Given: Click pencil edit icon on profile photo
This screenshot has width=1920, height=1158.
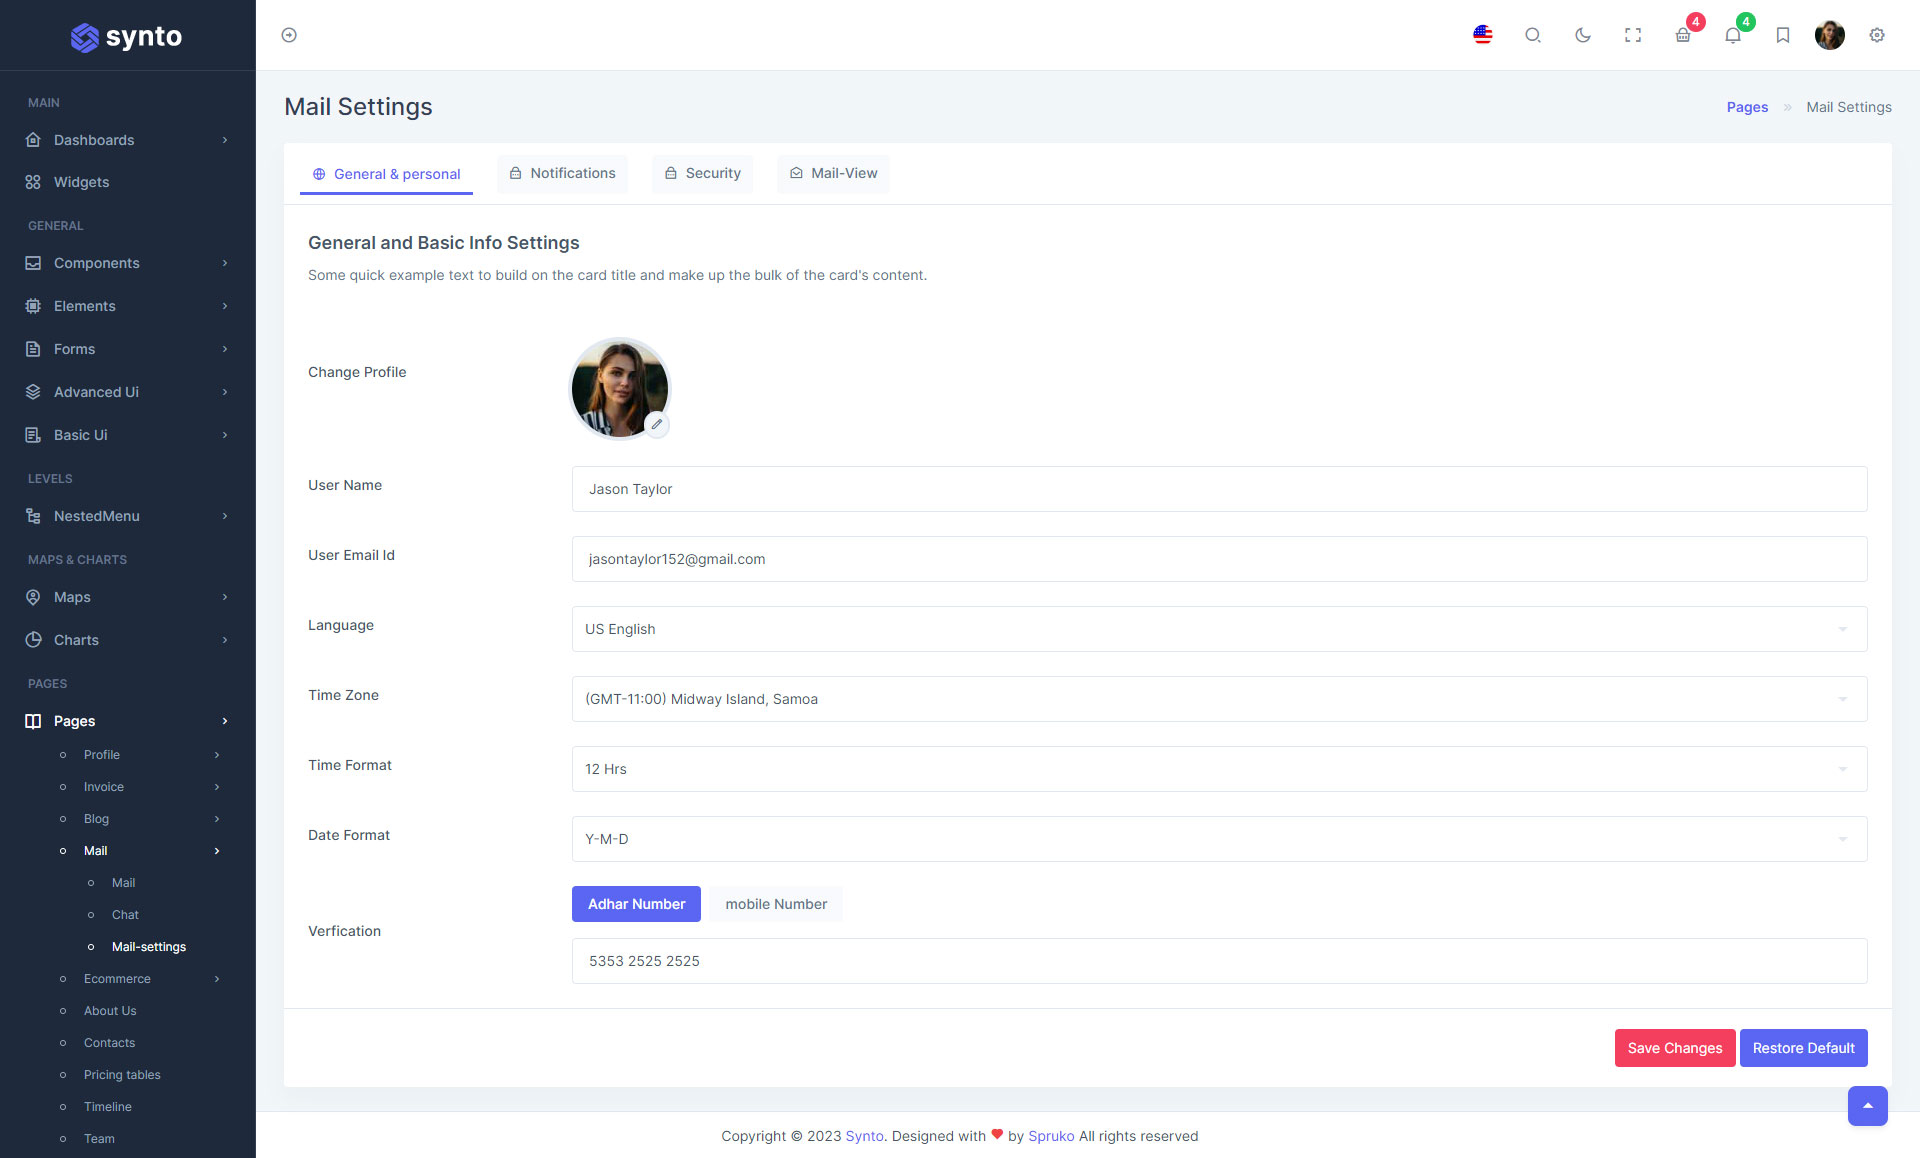Looking at the screenshot, I should [657, 424].
